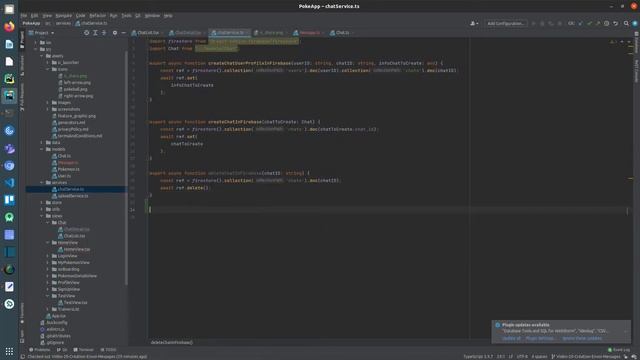Click the 4 spaces indent status entry

[x=539, y=357]
